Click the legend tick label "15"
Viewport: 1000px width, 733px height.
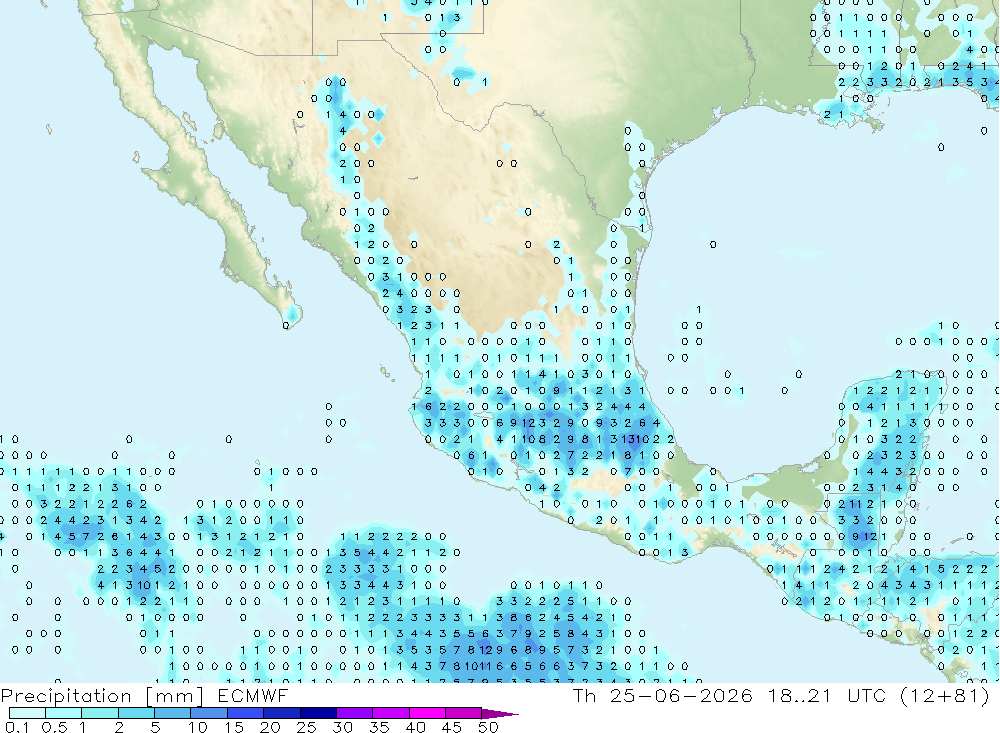[x=234, y=727]
